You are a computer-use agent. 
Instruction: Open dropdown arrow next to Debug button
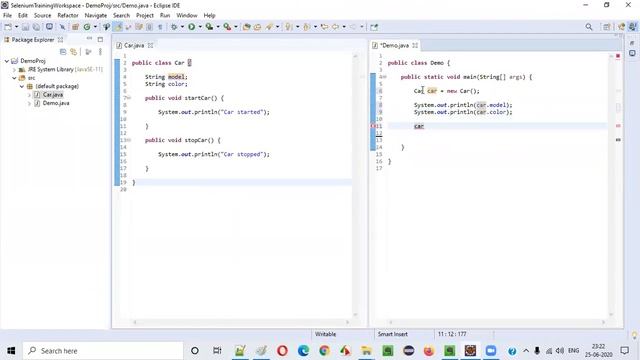182,27
